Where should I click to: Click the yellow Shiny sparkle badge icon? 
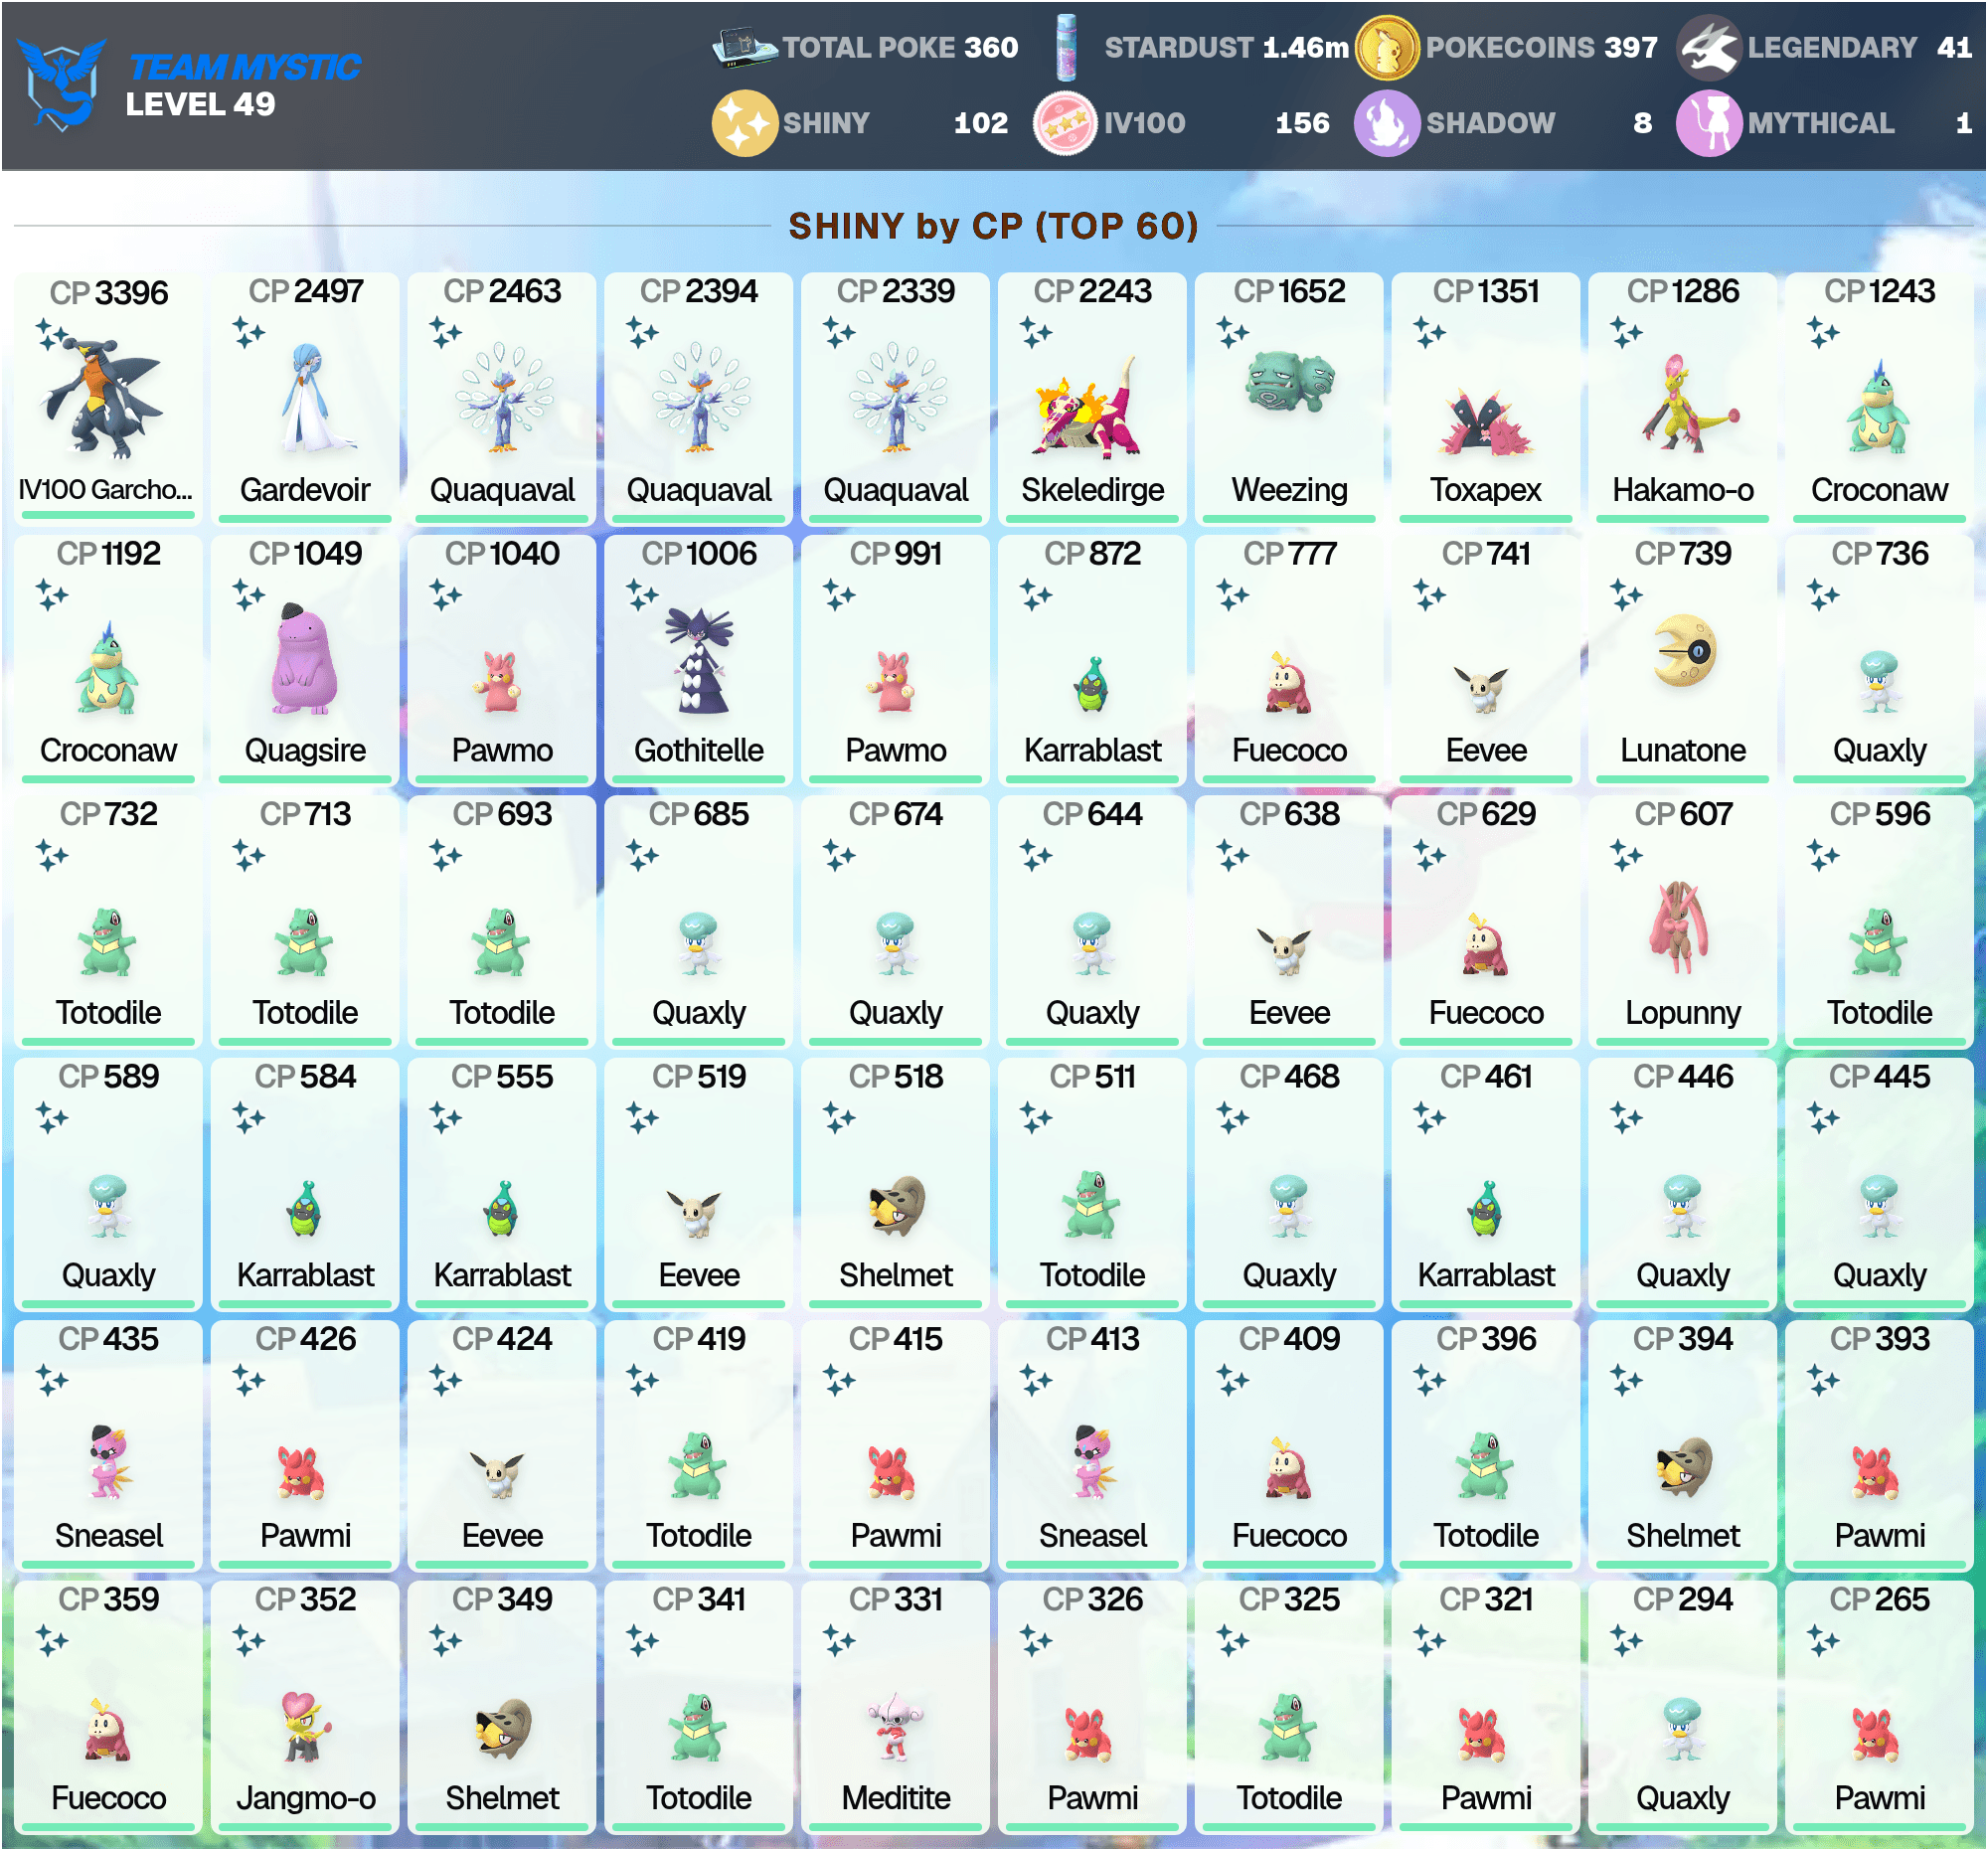coord(744,123)
